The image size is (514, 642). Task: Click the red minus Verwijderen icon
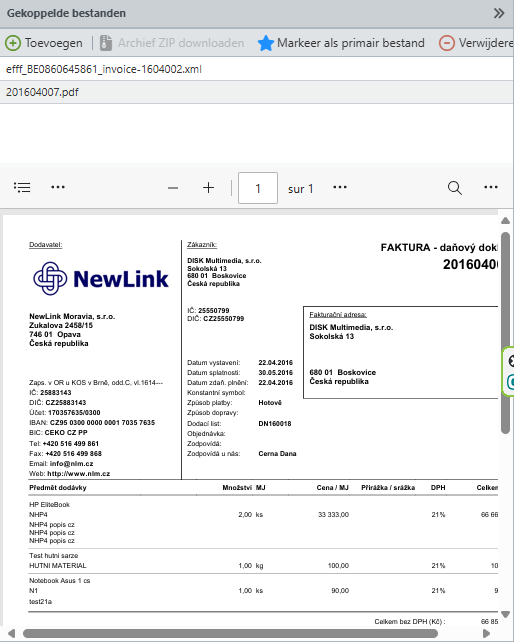[x=446, y=43]
